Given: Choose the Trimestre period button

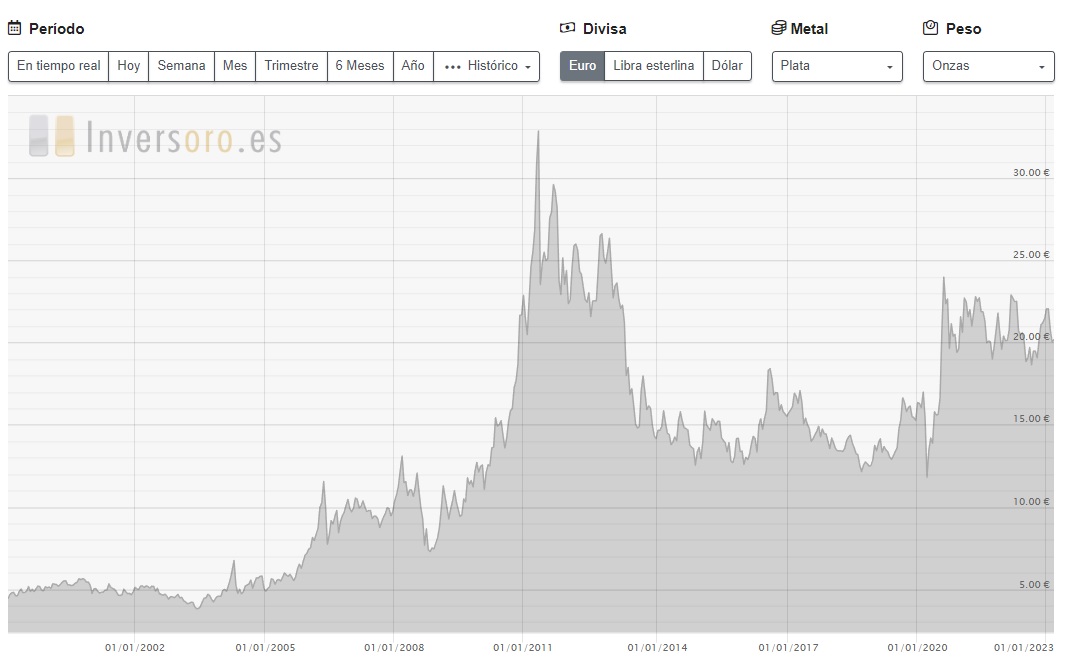Looking at the screenshot, I should 291,66.
